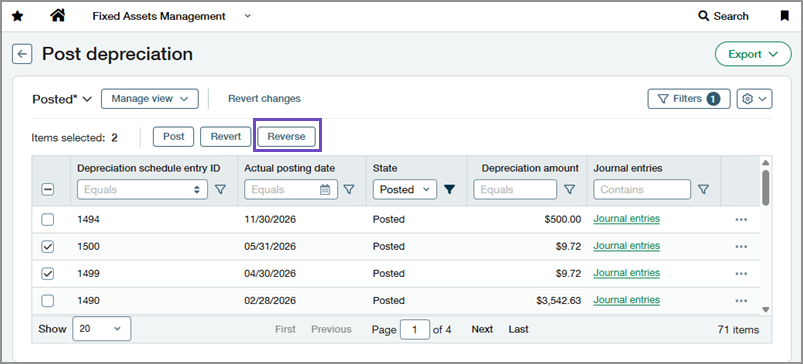Click the grid vertical scrollbar thumb

(x=766, y=187)
